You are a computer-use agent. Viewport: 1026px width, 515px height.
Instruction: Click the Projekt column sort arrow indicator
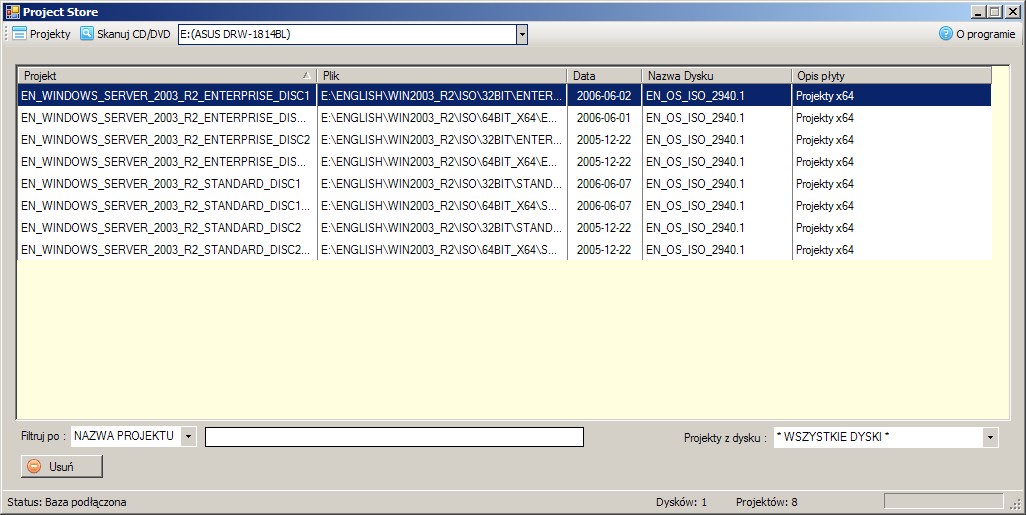[306, 75]
